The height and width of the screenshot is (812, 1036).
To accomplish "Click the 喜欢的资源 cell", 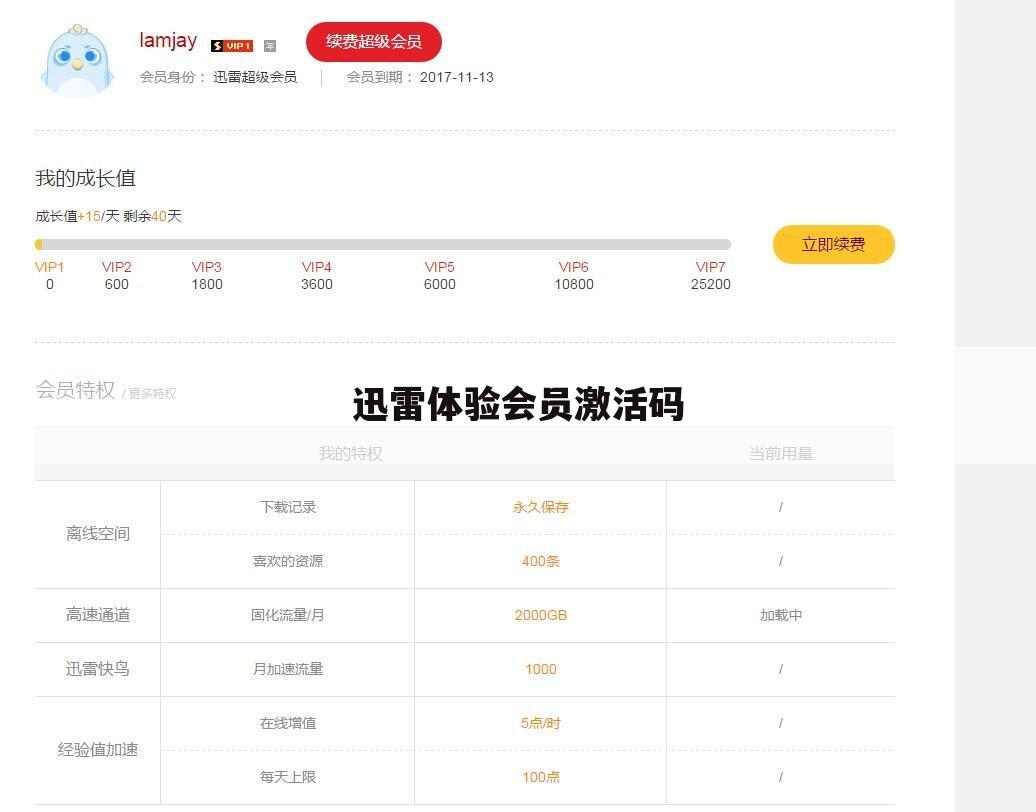I will pyautogui.click(x=287, y=562).
